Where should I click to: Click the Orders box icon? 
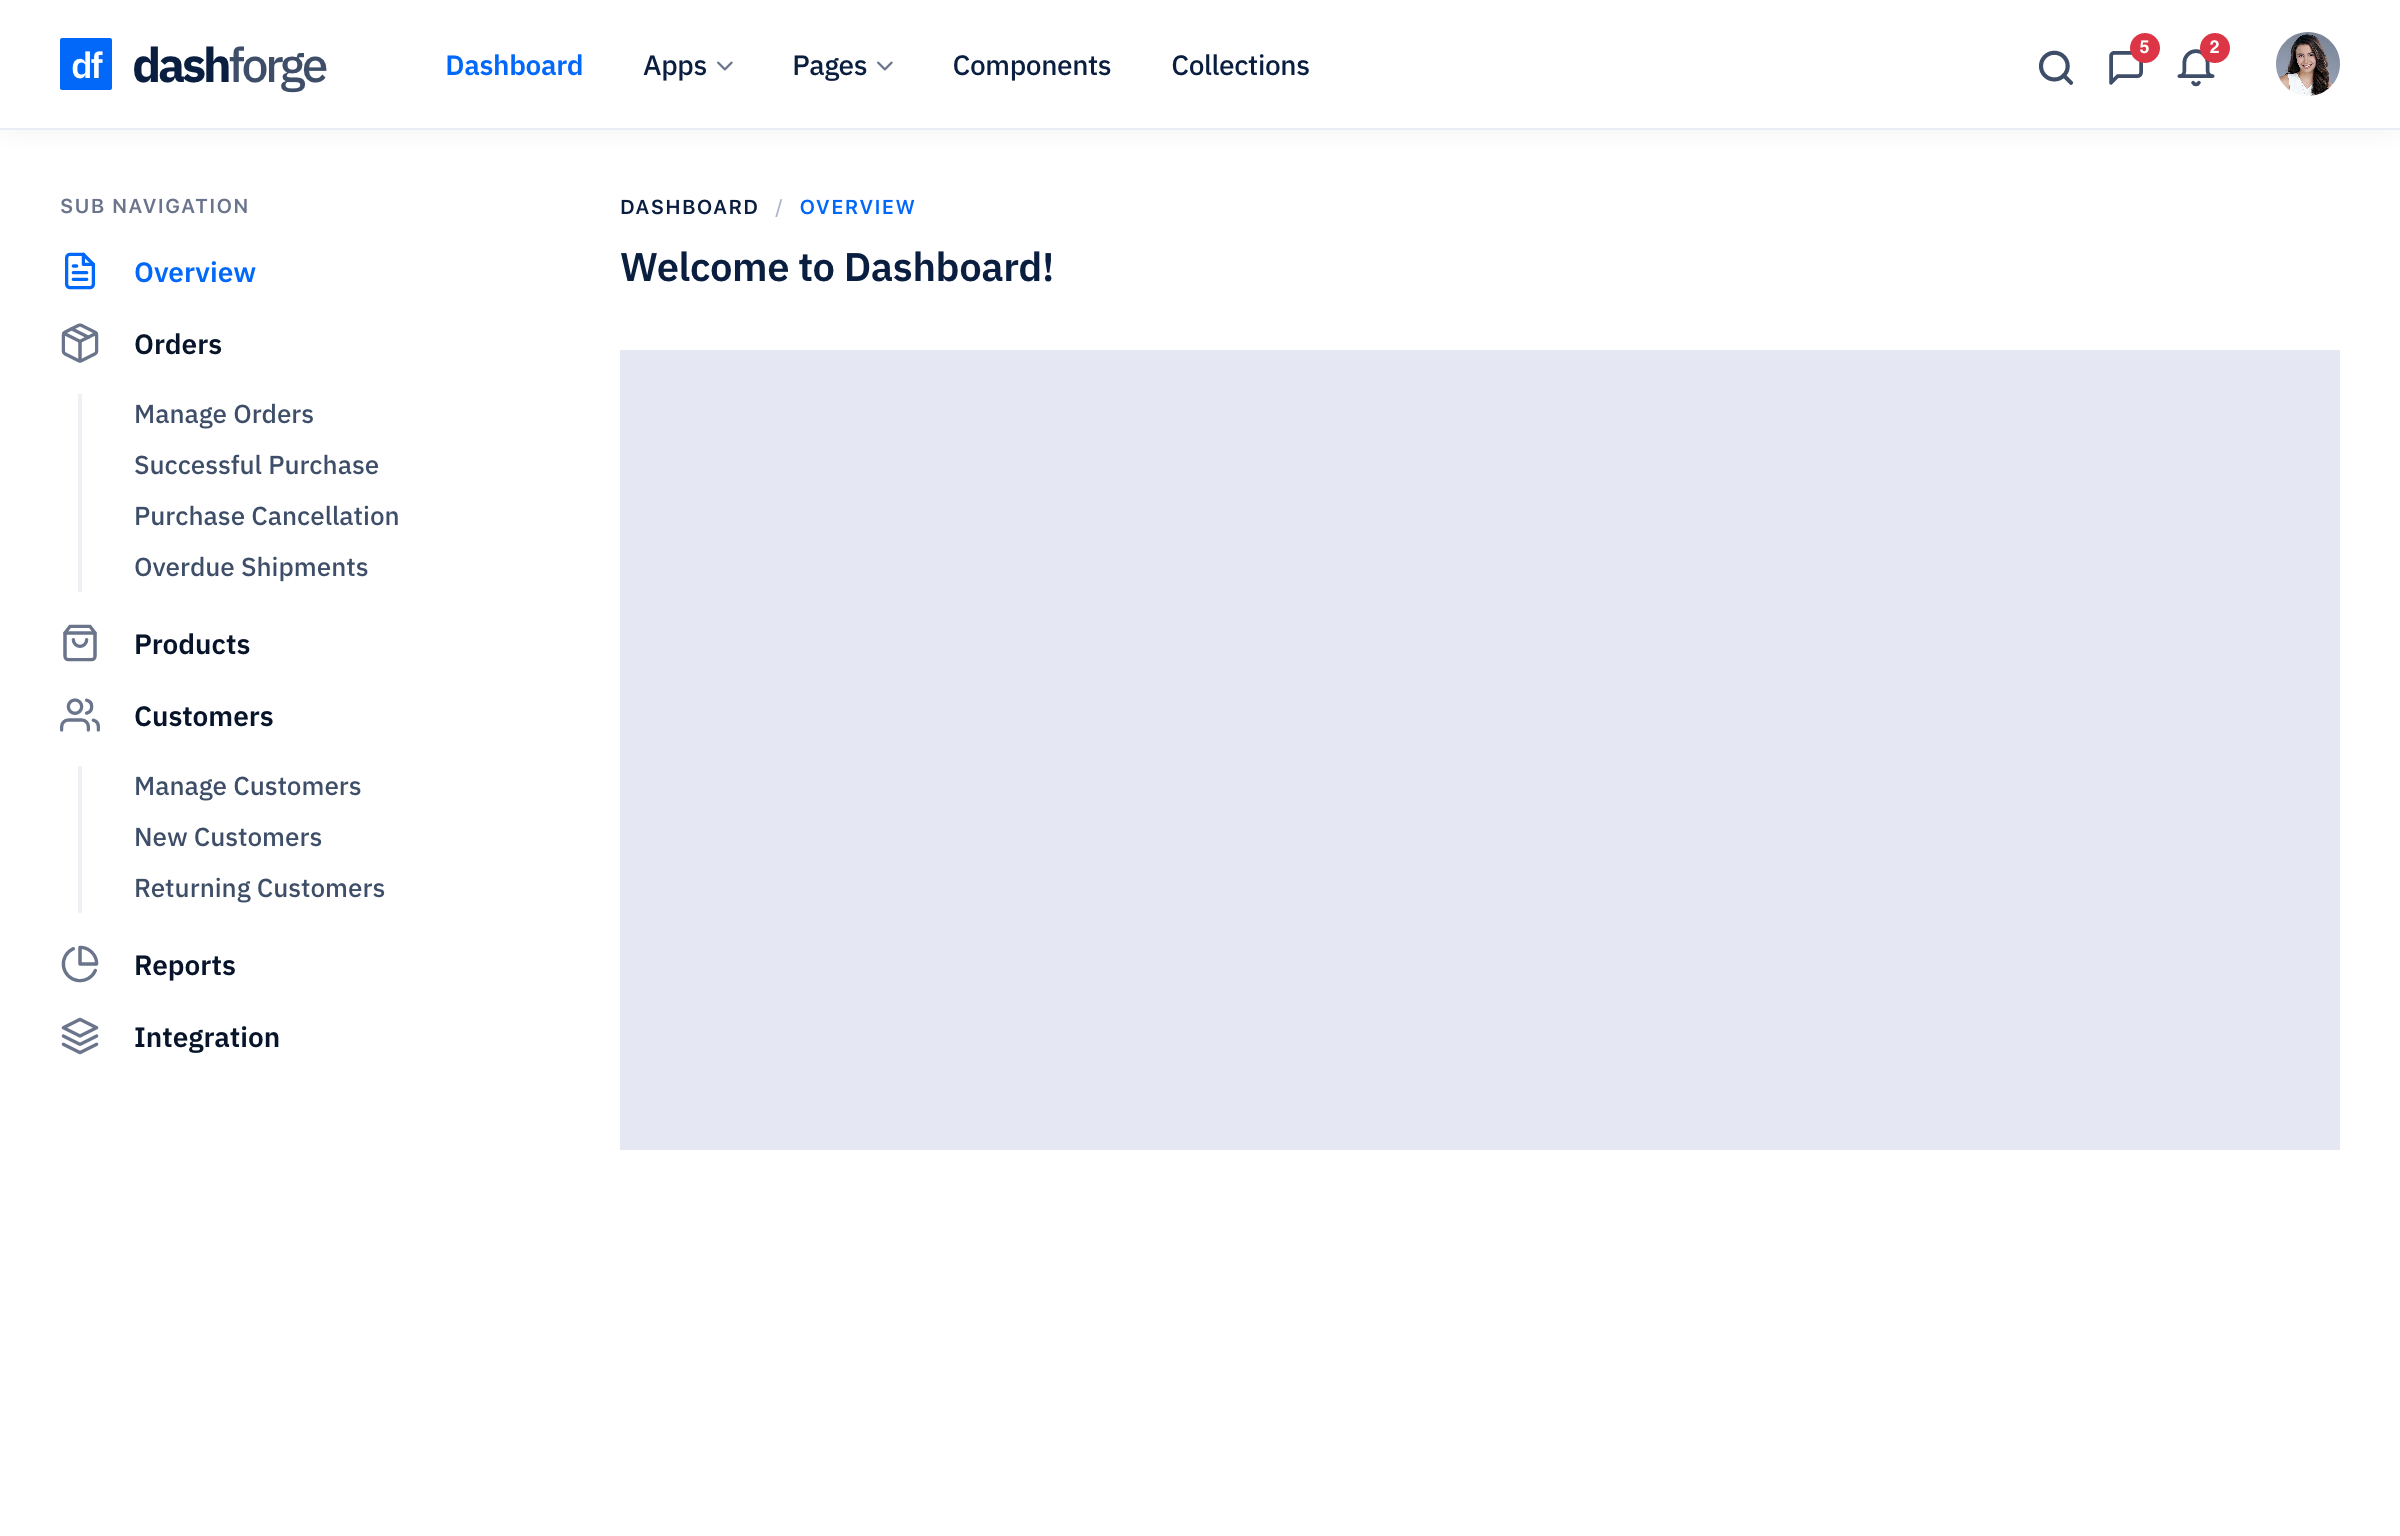(x=80, y=344)
